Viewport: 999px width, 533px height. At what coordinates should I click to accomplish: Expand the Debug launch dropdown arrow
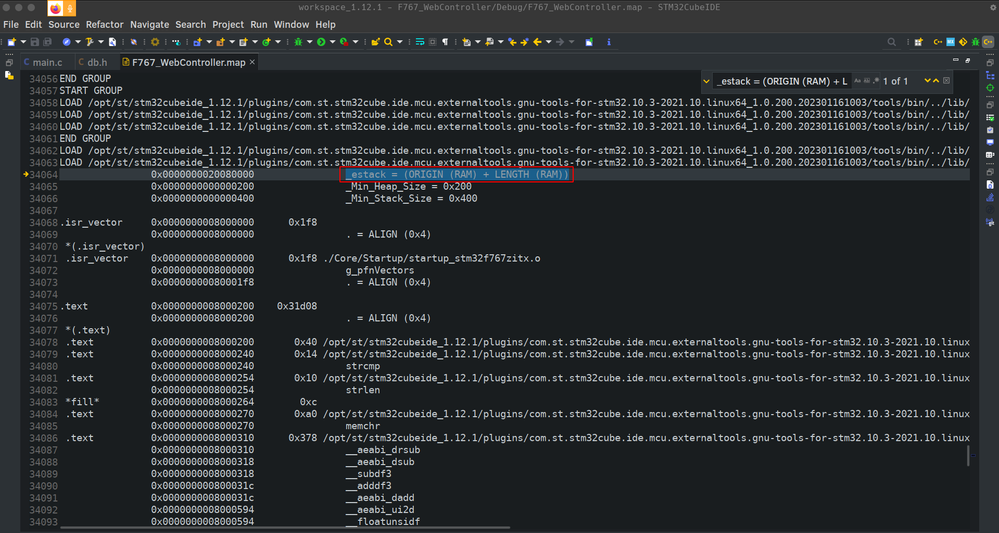(309, 42)
